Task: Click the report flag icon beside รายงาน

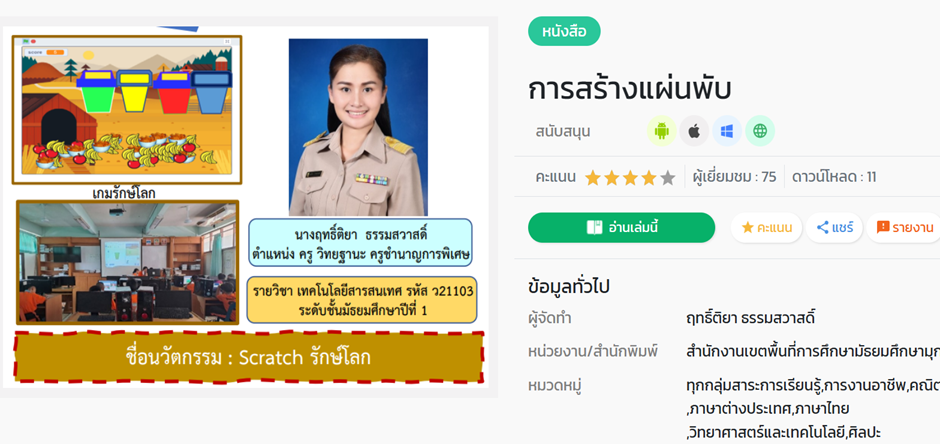Action: coord(882,228)
